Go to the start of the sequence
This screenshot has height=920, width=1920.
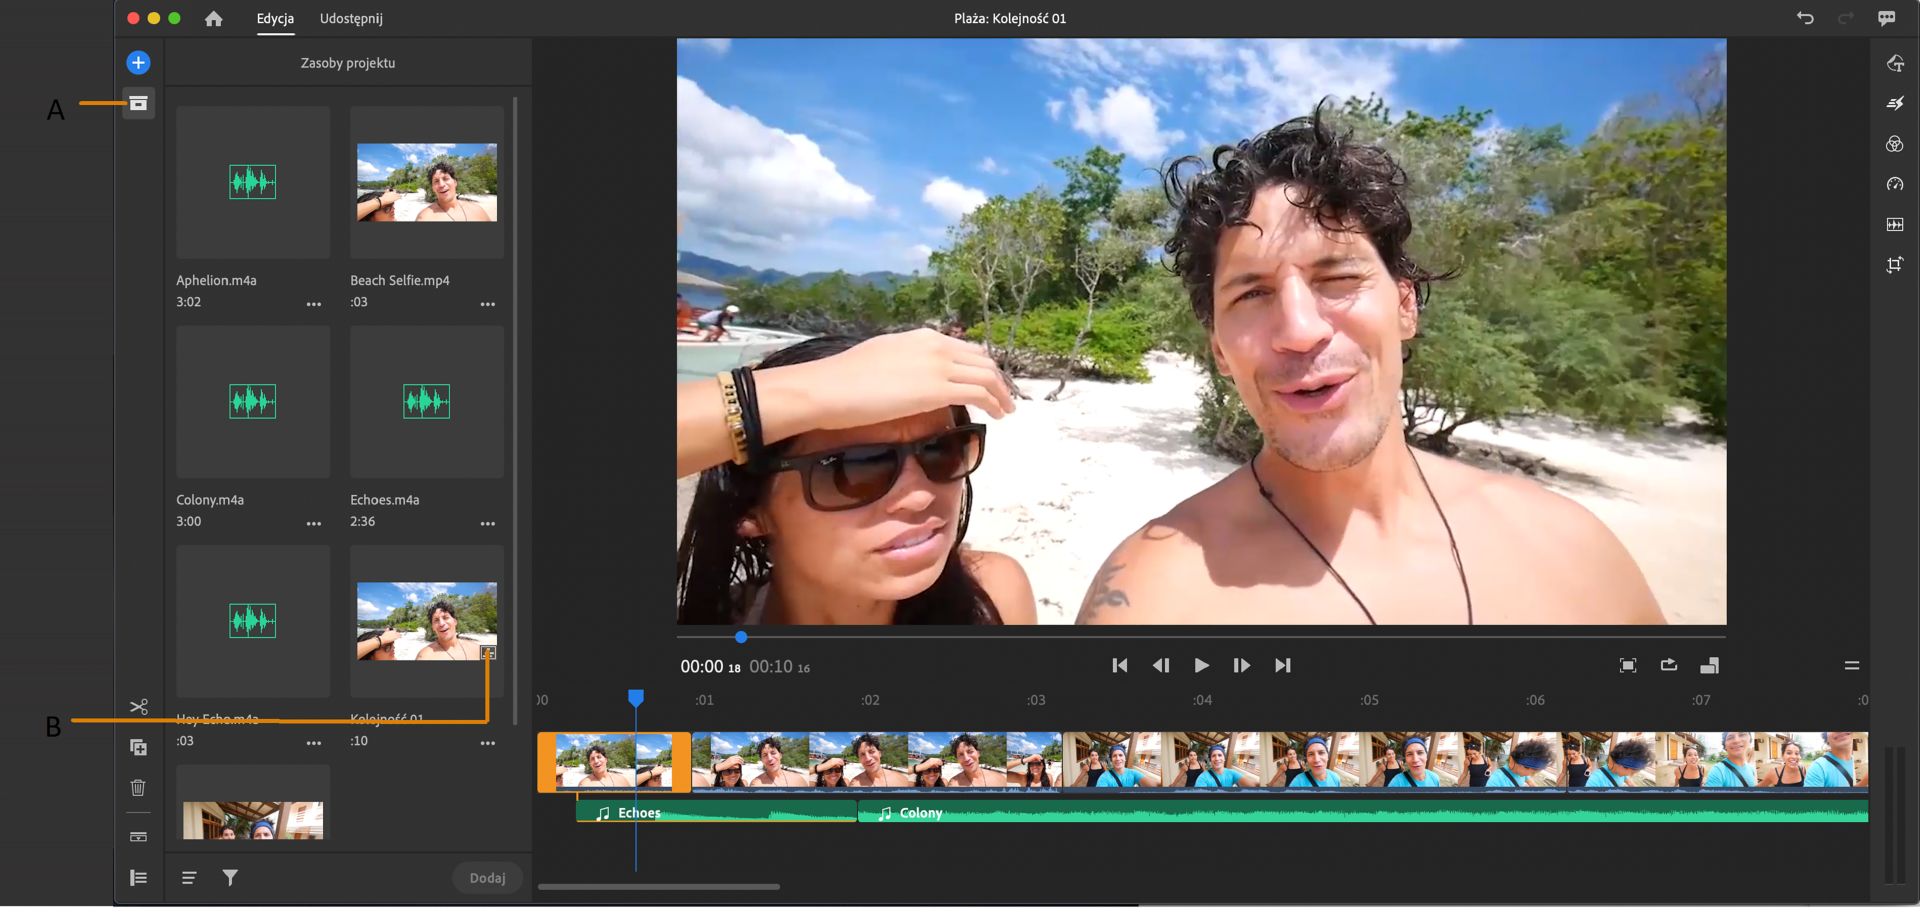(1120, 665)
